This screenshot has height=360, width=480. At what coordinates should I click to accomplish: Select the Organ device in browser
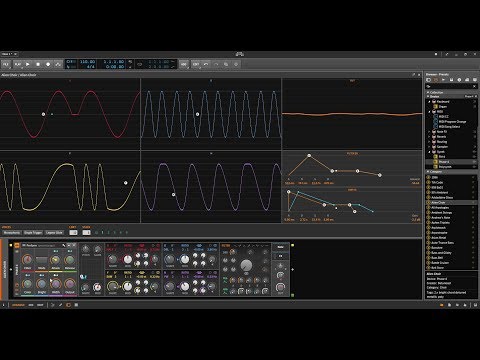[443, 107]
